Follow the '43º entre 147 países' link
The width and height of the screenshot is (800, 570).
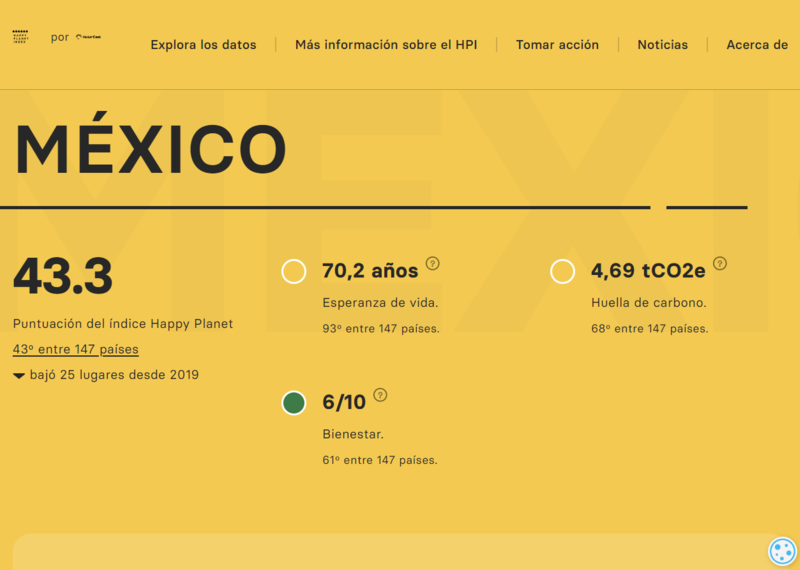pyautogui.click(x=76, y=350)
